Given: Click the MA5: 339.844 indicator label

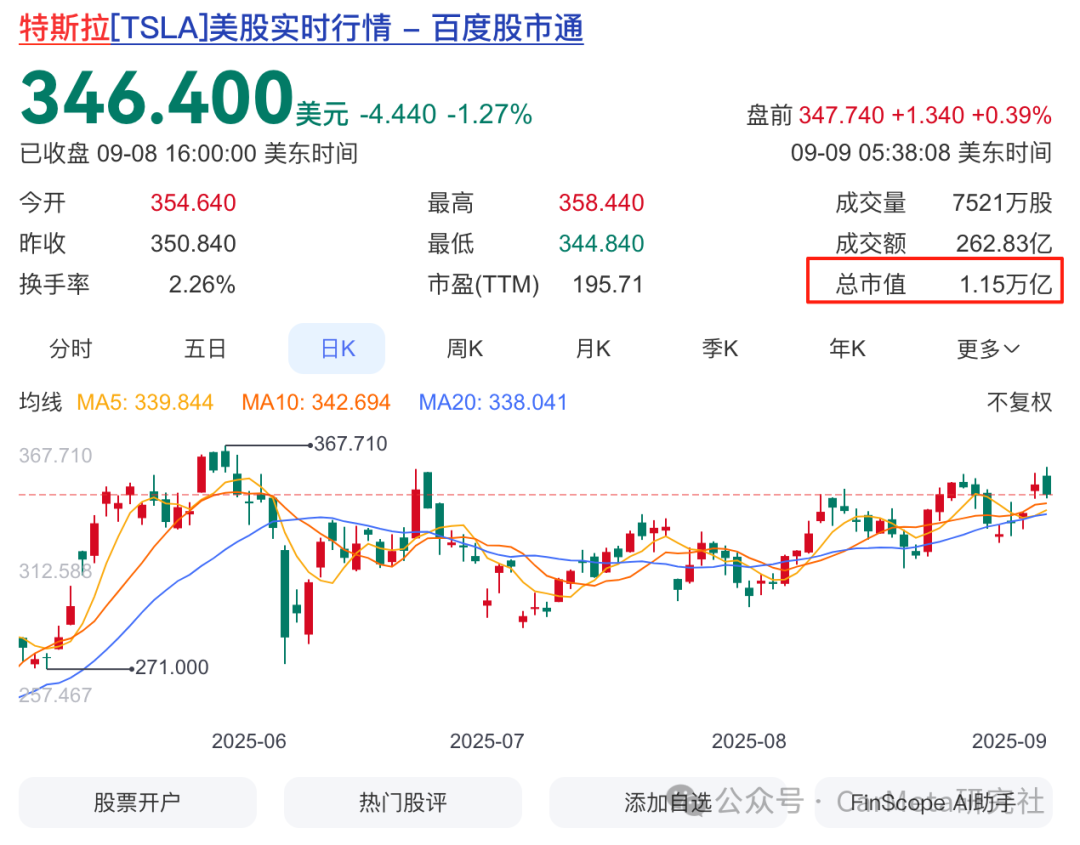Looking at the screenshot, I should 145,402.
